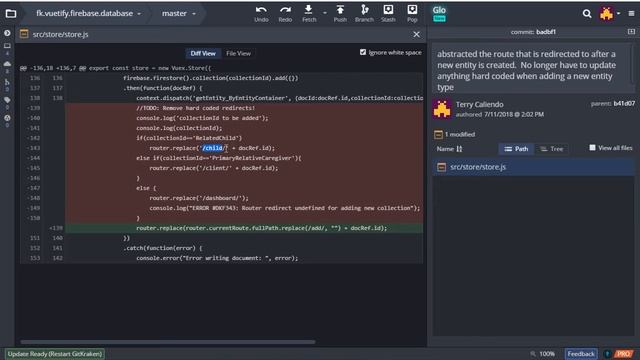The width and height of the screenshot is (640, 360).
Task: Select src/store/store.js in modified files list
Action: (533, 167)
